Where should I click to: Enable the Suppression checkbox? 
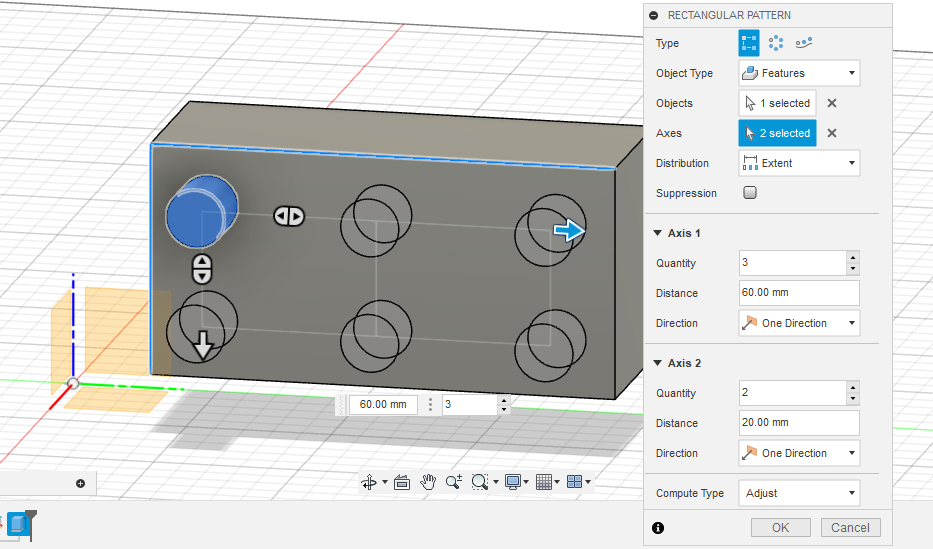tap(750, 193)
